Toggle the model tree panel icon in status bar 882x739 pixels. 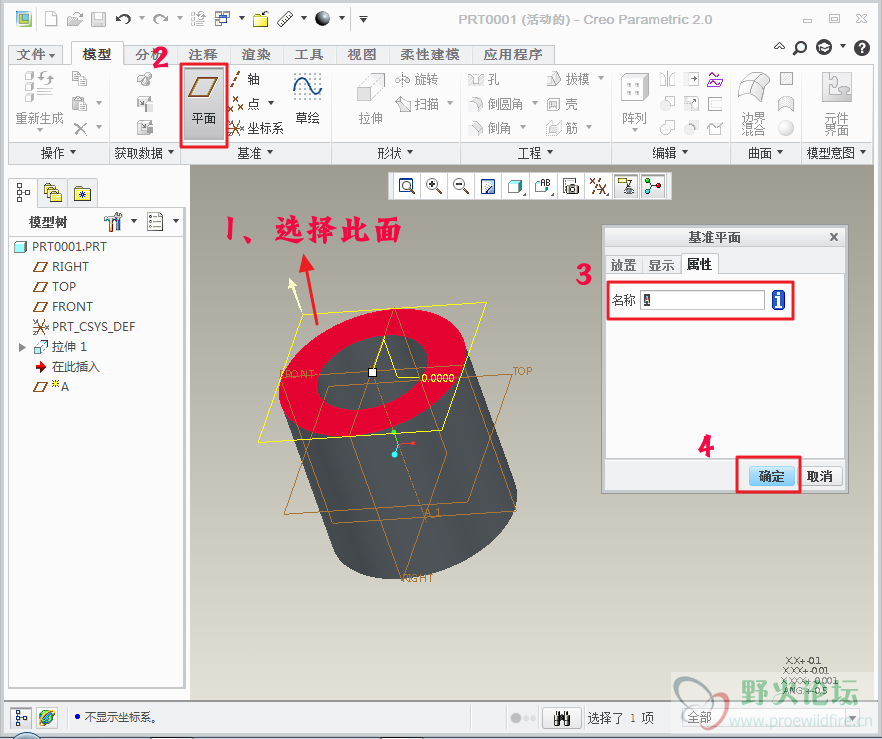coord(21,718)
